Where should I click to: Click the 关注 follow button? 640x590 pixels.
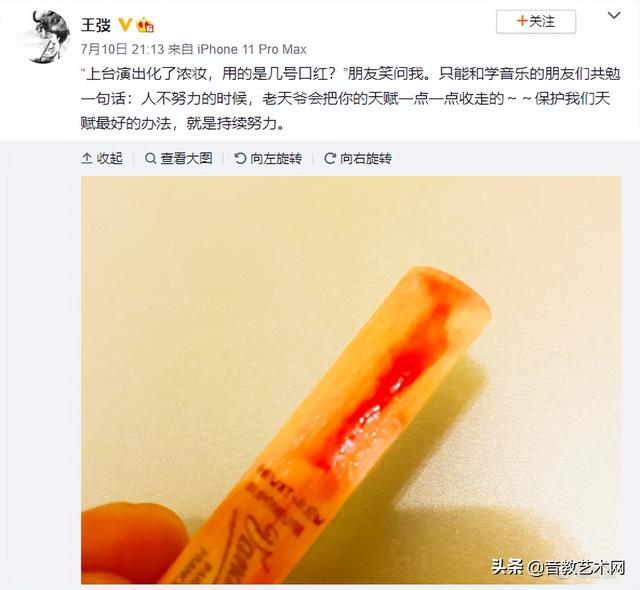tap(536, 22)
